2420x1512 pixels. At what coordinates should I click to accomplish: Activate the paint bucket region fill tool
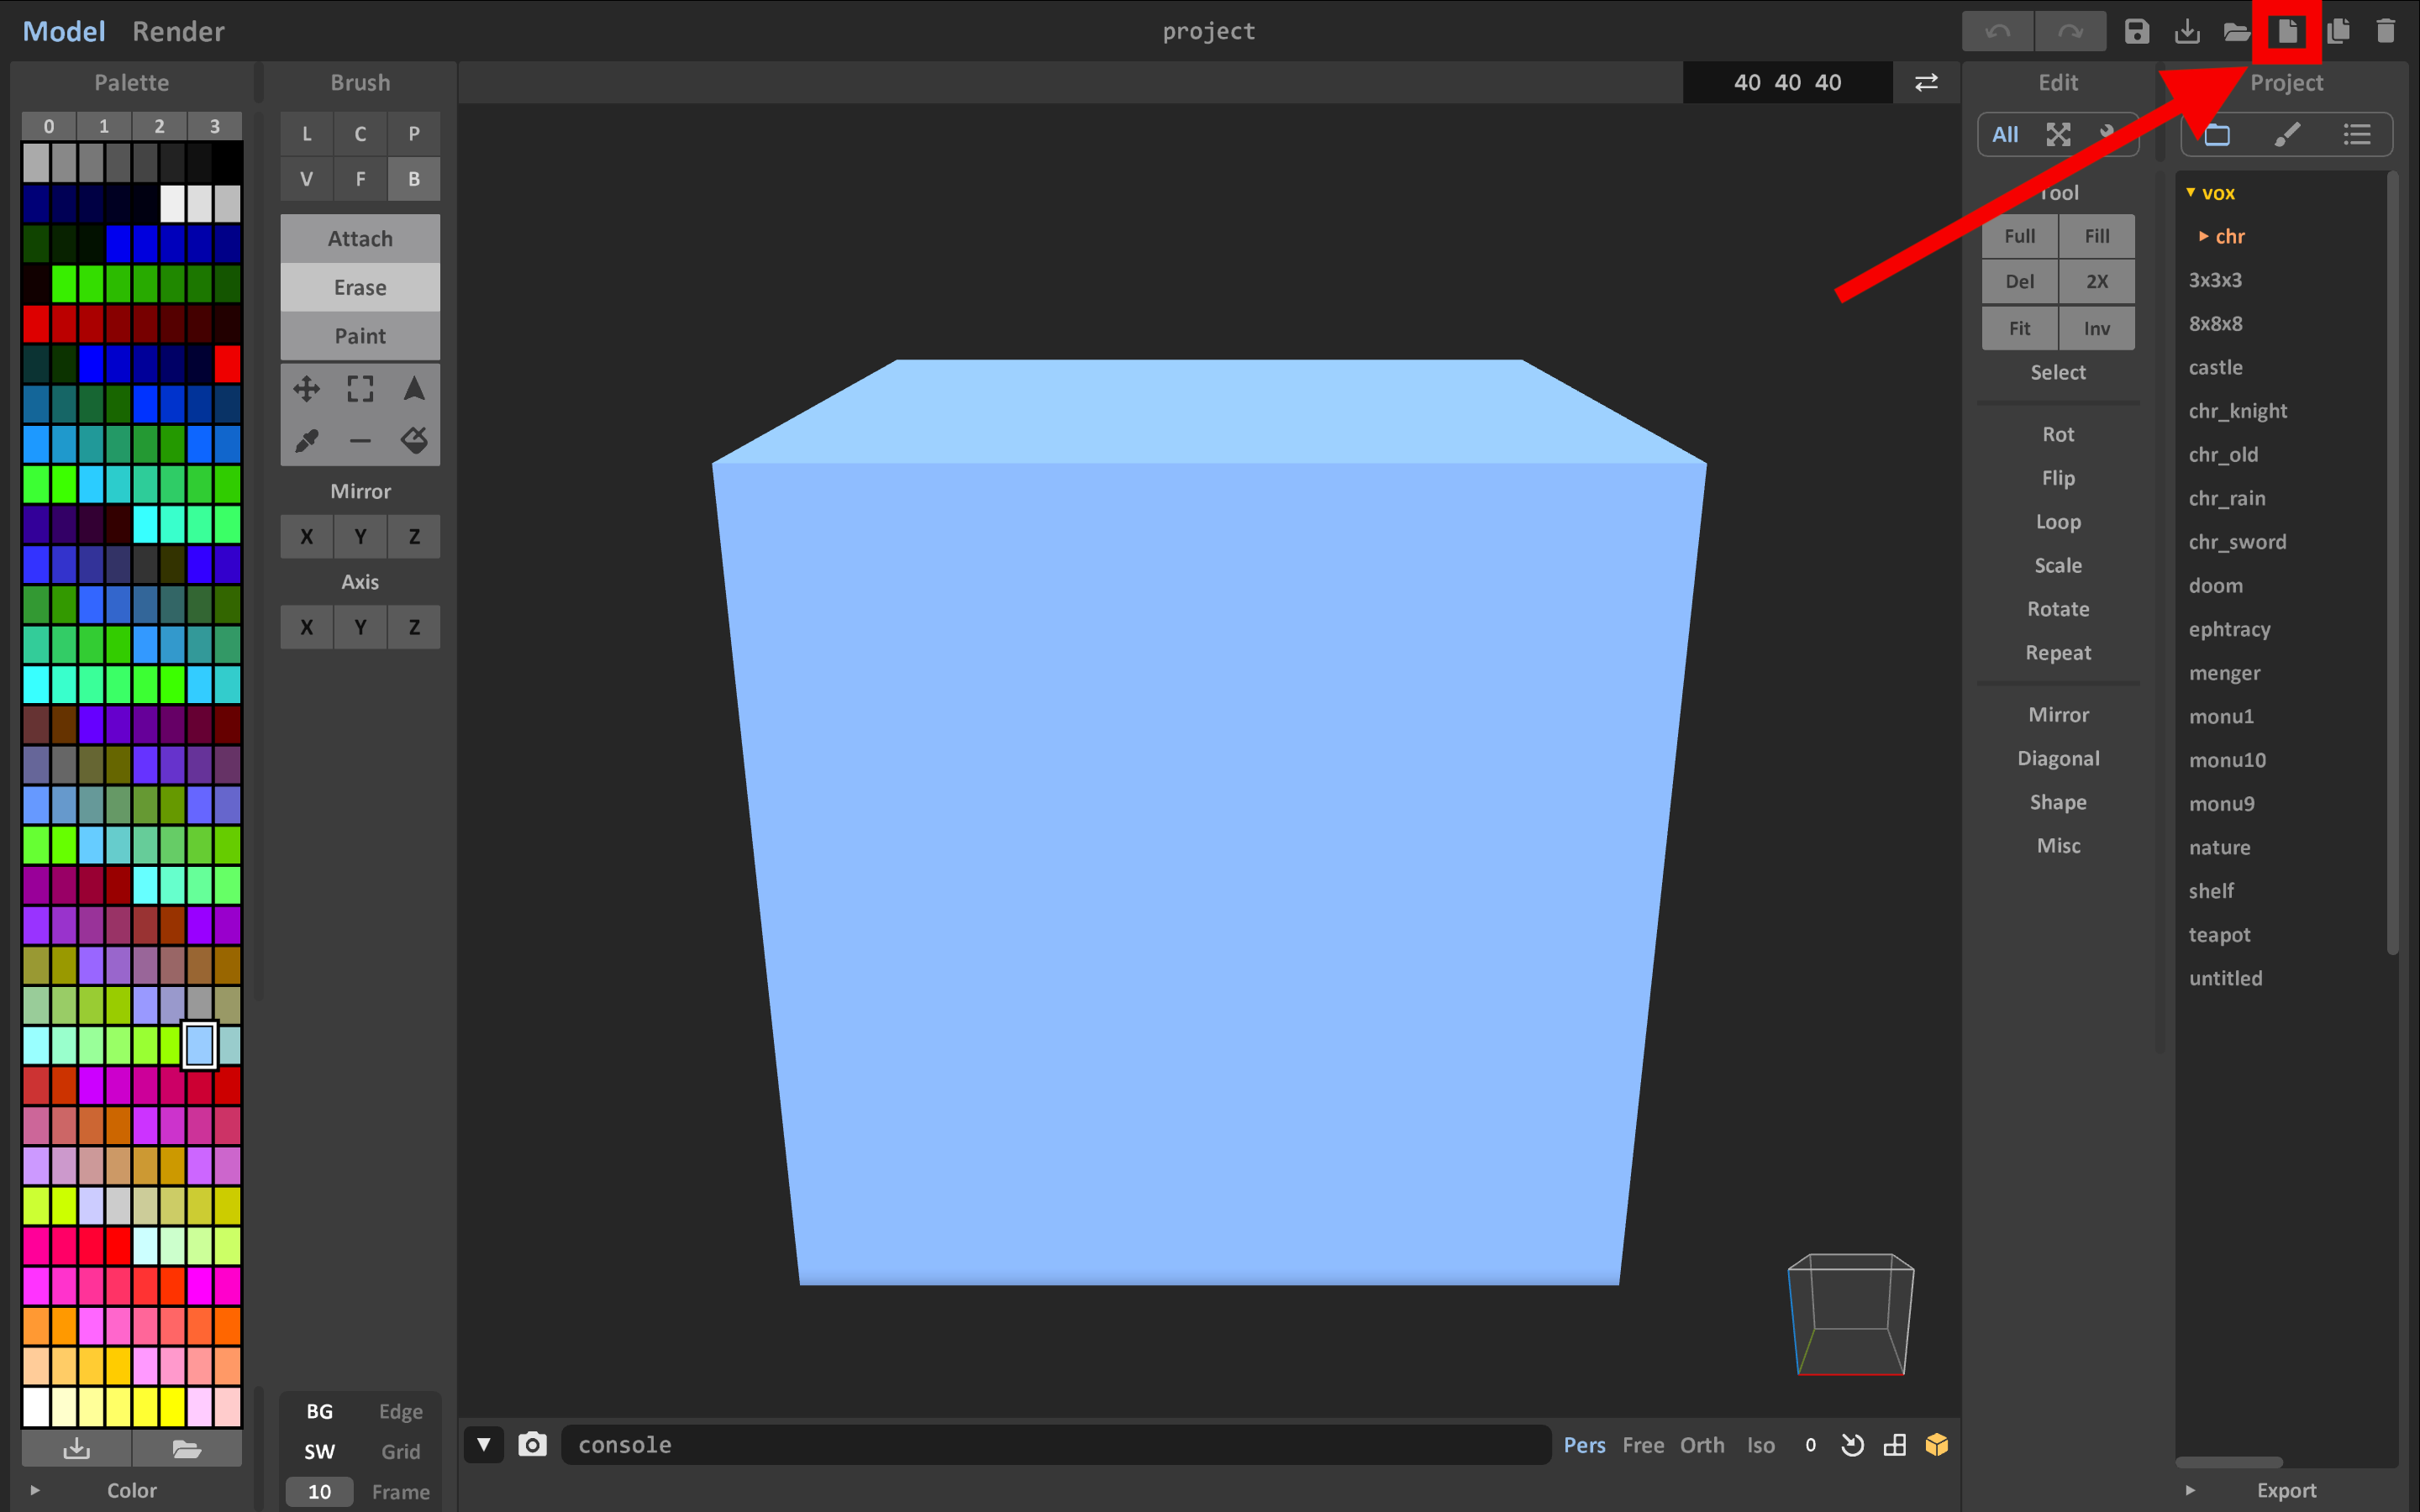point(414,440)
